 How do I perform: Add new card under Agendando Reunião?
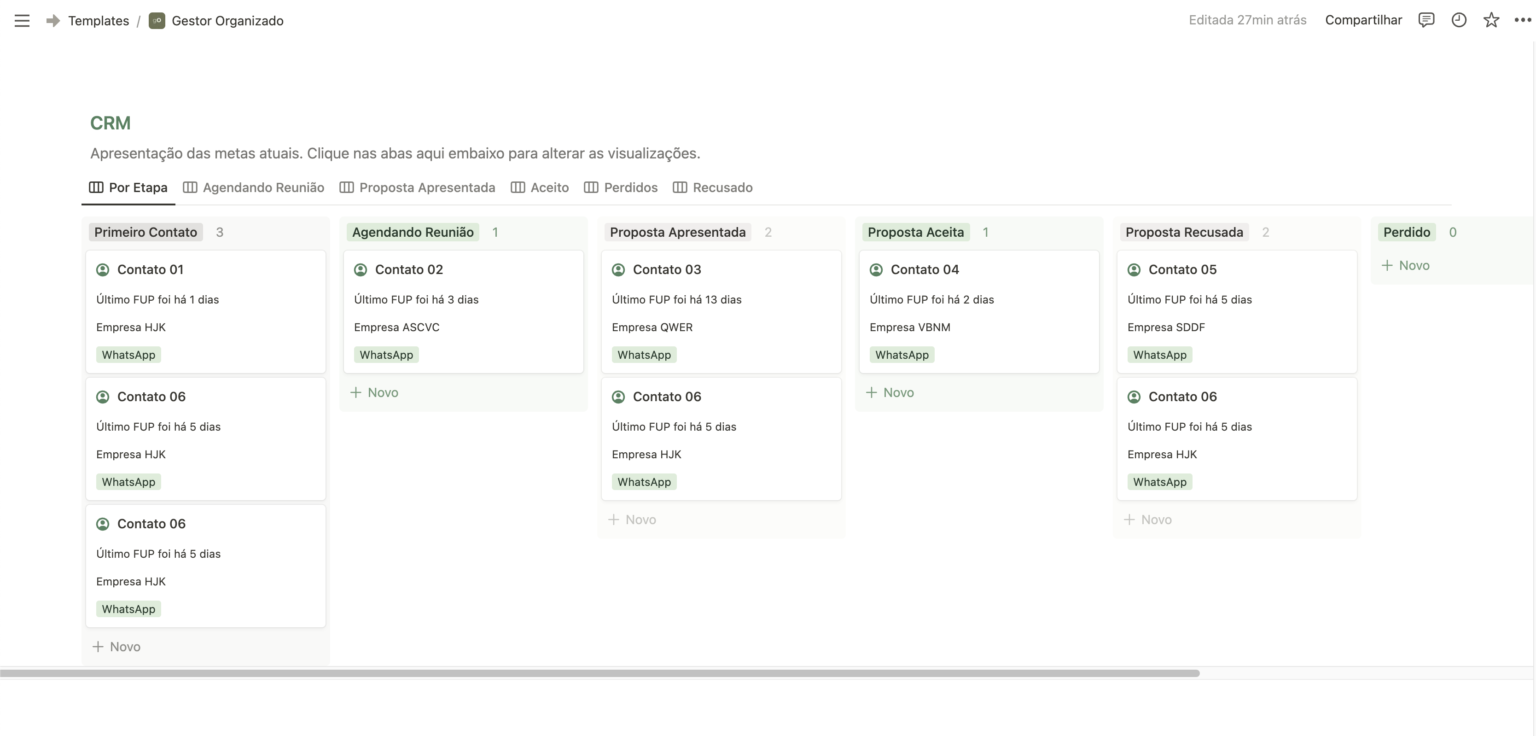click(374, 392)
